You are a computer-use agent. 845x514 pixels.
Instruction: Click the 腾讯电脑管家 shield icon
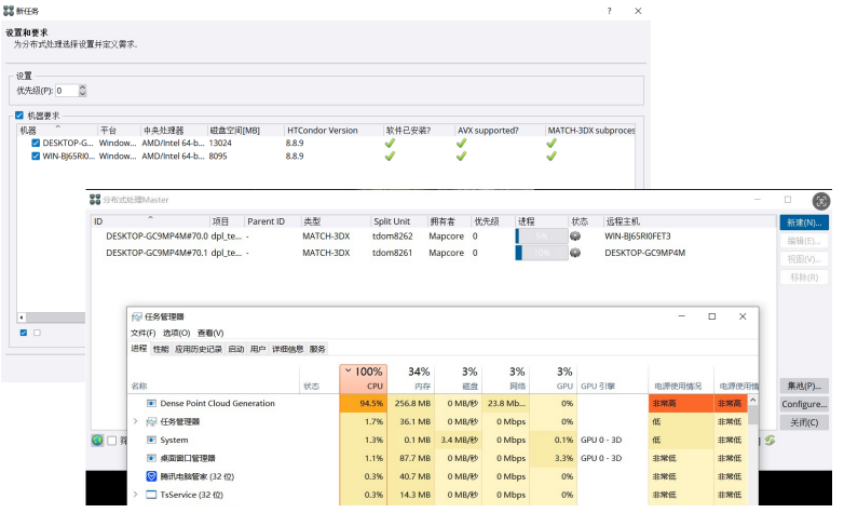click(152, 476)
